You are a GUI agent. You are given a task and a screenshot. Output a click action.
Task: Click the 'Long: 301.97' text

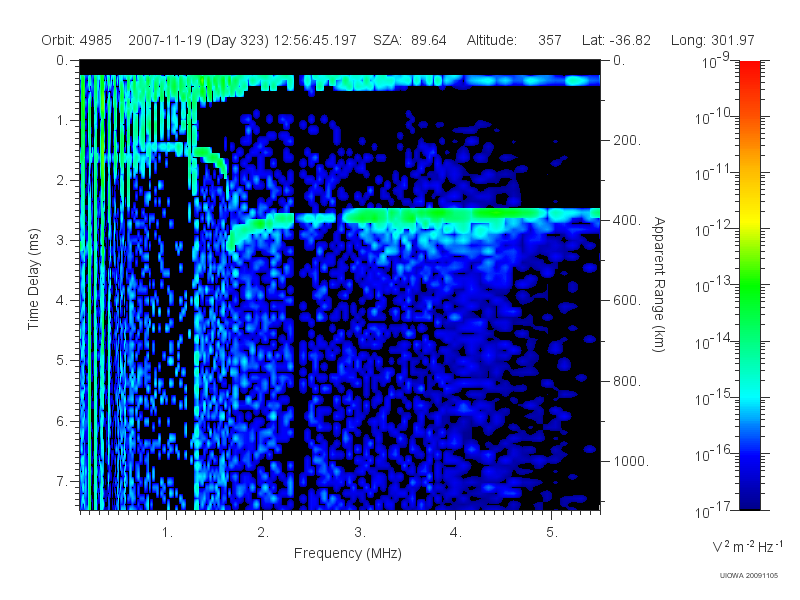[712, 40]
